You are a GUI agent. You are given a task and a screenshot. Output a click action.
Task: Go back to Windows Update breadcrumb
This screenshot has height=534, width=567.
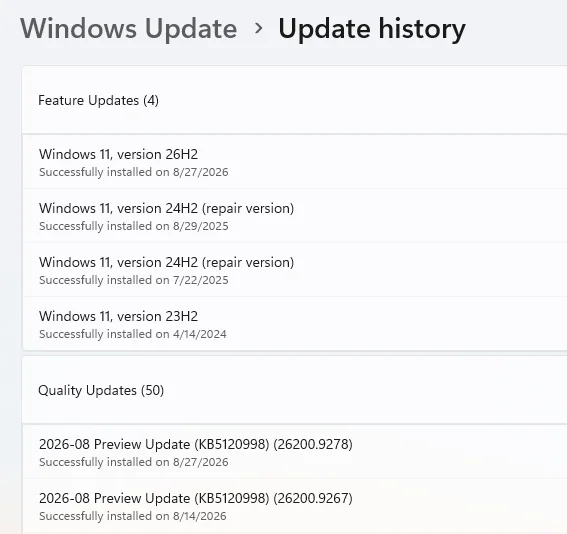pos(128,28)
